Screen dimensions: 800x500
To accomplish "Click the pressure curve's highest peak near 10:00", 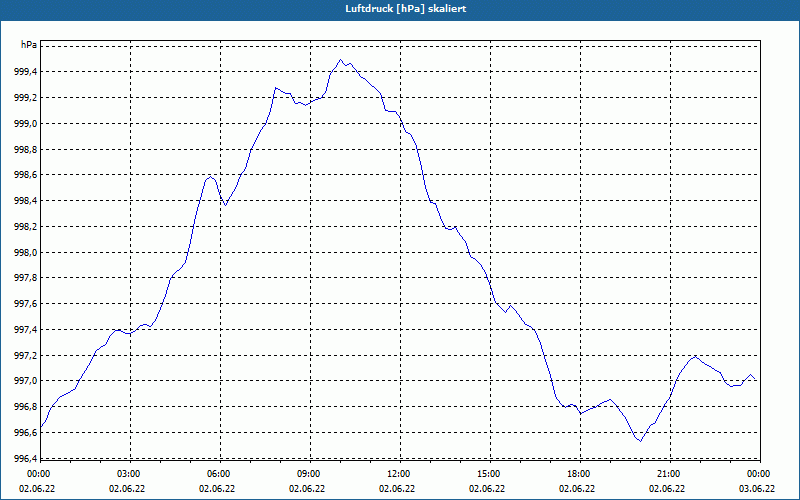I will [341, 60].
